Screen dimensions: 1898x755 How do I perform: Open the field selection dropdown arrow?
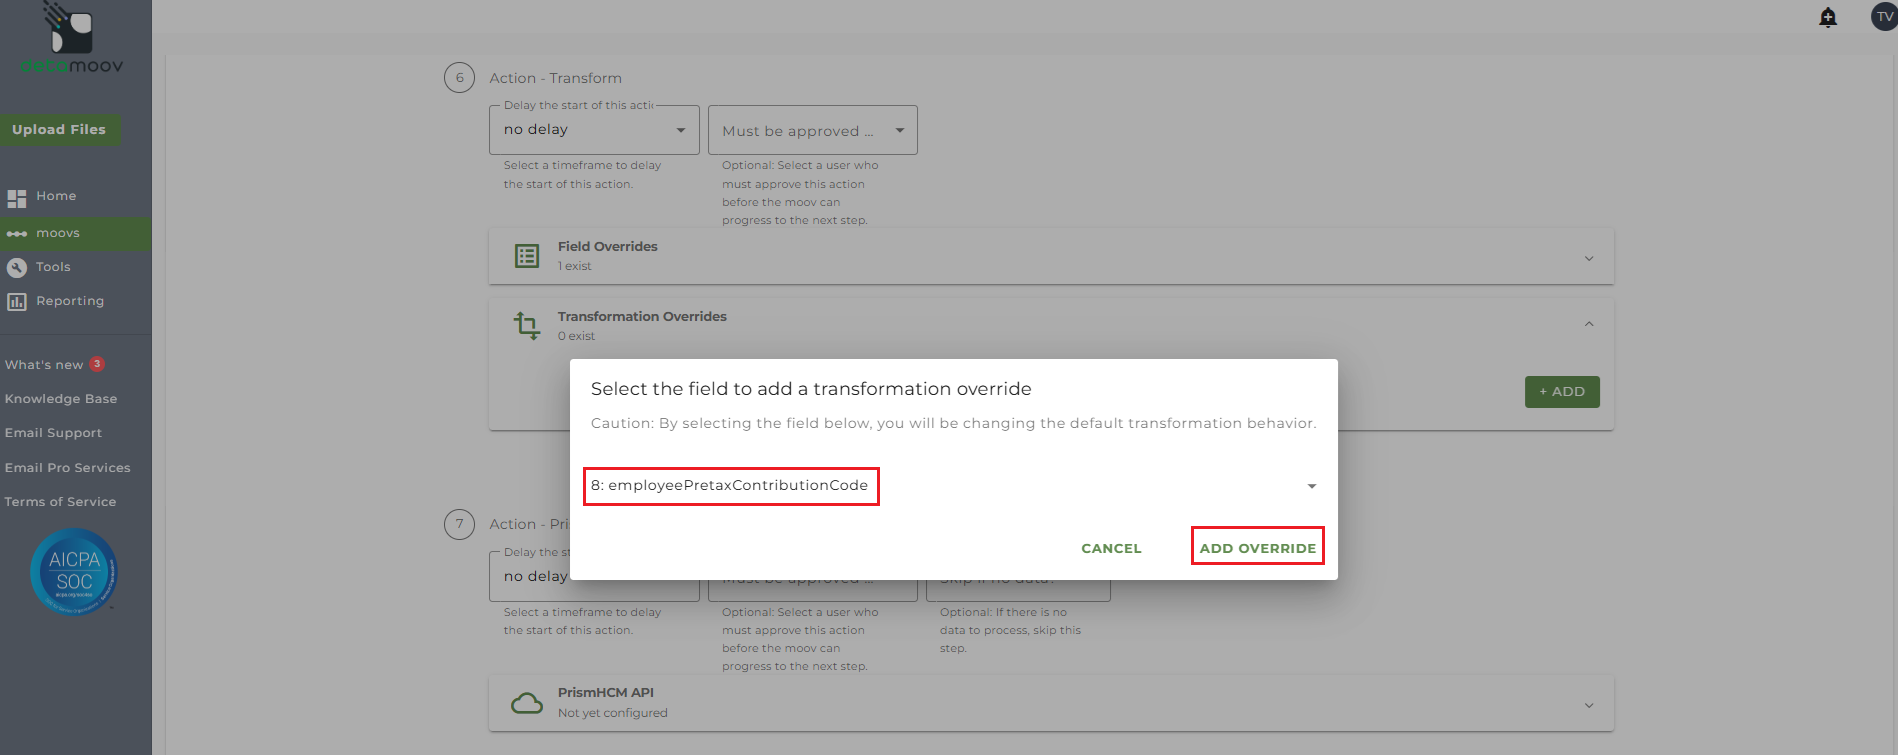pyautogui.click(x=1311, y=487)
